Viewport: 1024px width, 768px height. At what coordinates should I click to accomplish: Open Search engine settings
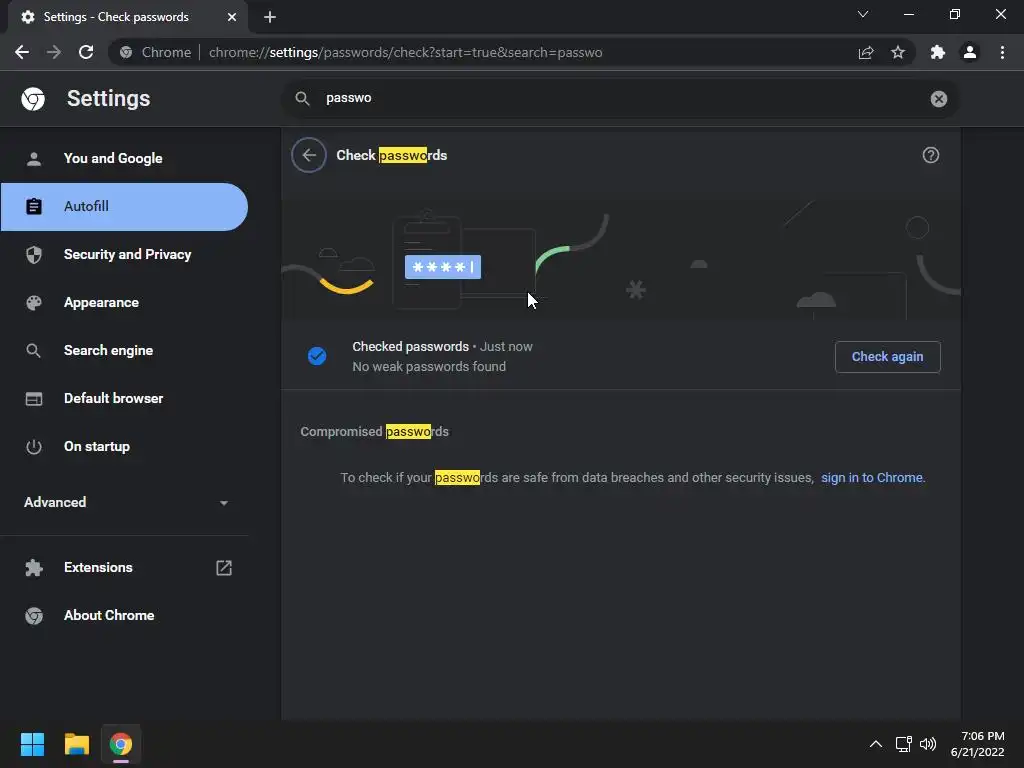pyautogui.click(x=124, y=351)
